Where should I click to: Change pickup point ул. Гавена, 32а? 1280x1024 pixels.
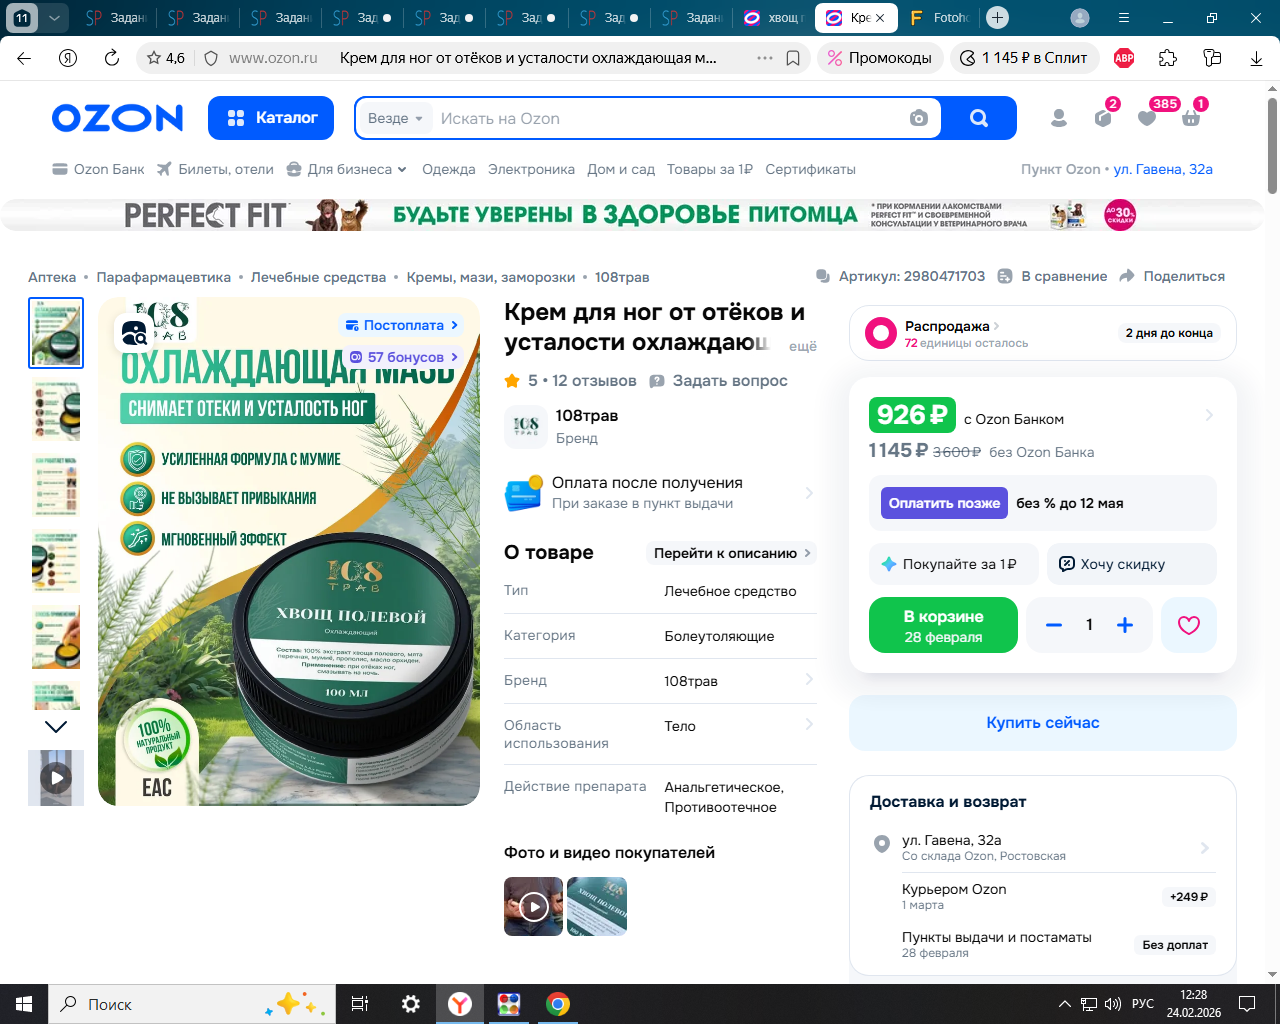[x=1163, y=169]
